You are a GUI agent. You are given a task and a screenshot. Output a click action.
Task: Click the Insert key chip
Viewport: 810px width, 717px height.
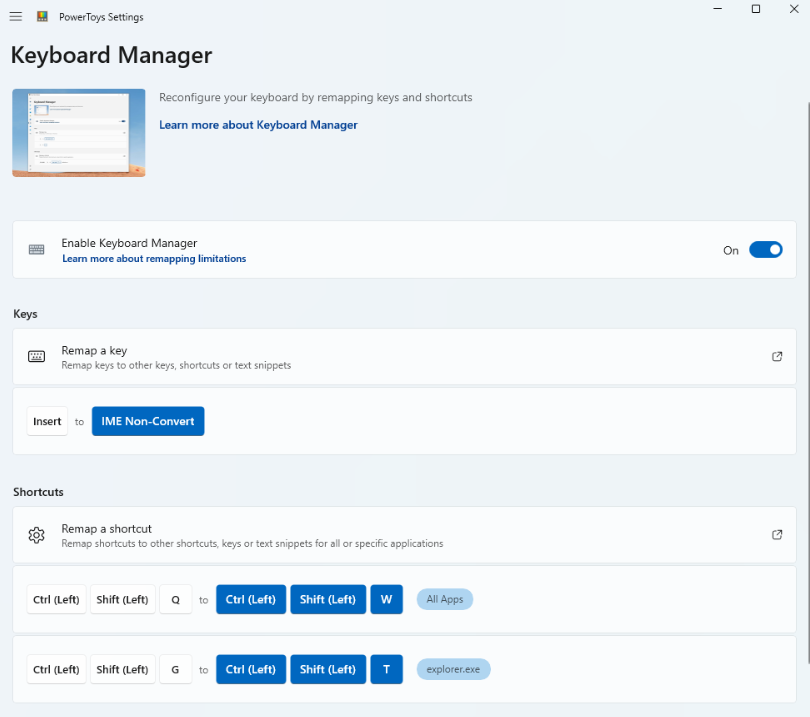[x=47, y=422]
